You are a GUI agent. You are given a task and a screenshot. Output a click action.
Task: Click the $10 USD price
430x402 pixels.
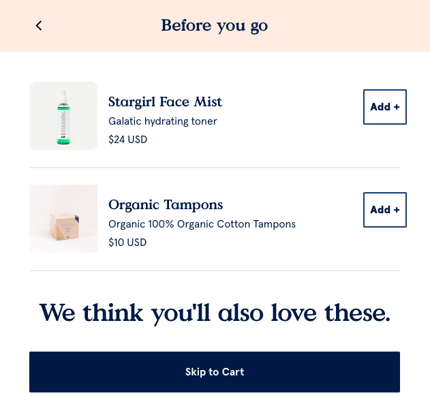[x=127, y=242]
